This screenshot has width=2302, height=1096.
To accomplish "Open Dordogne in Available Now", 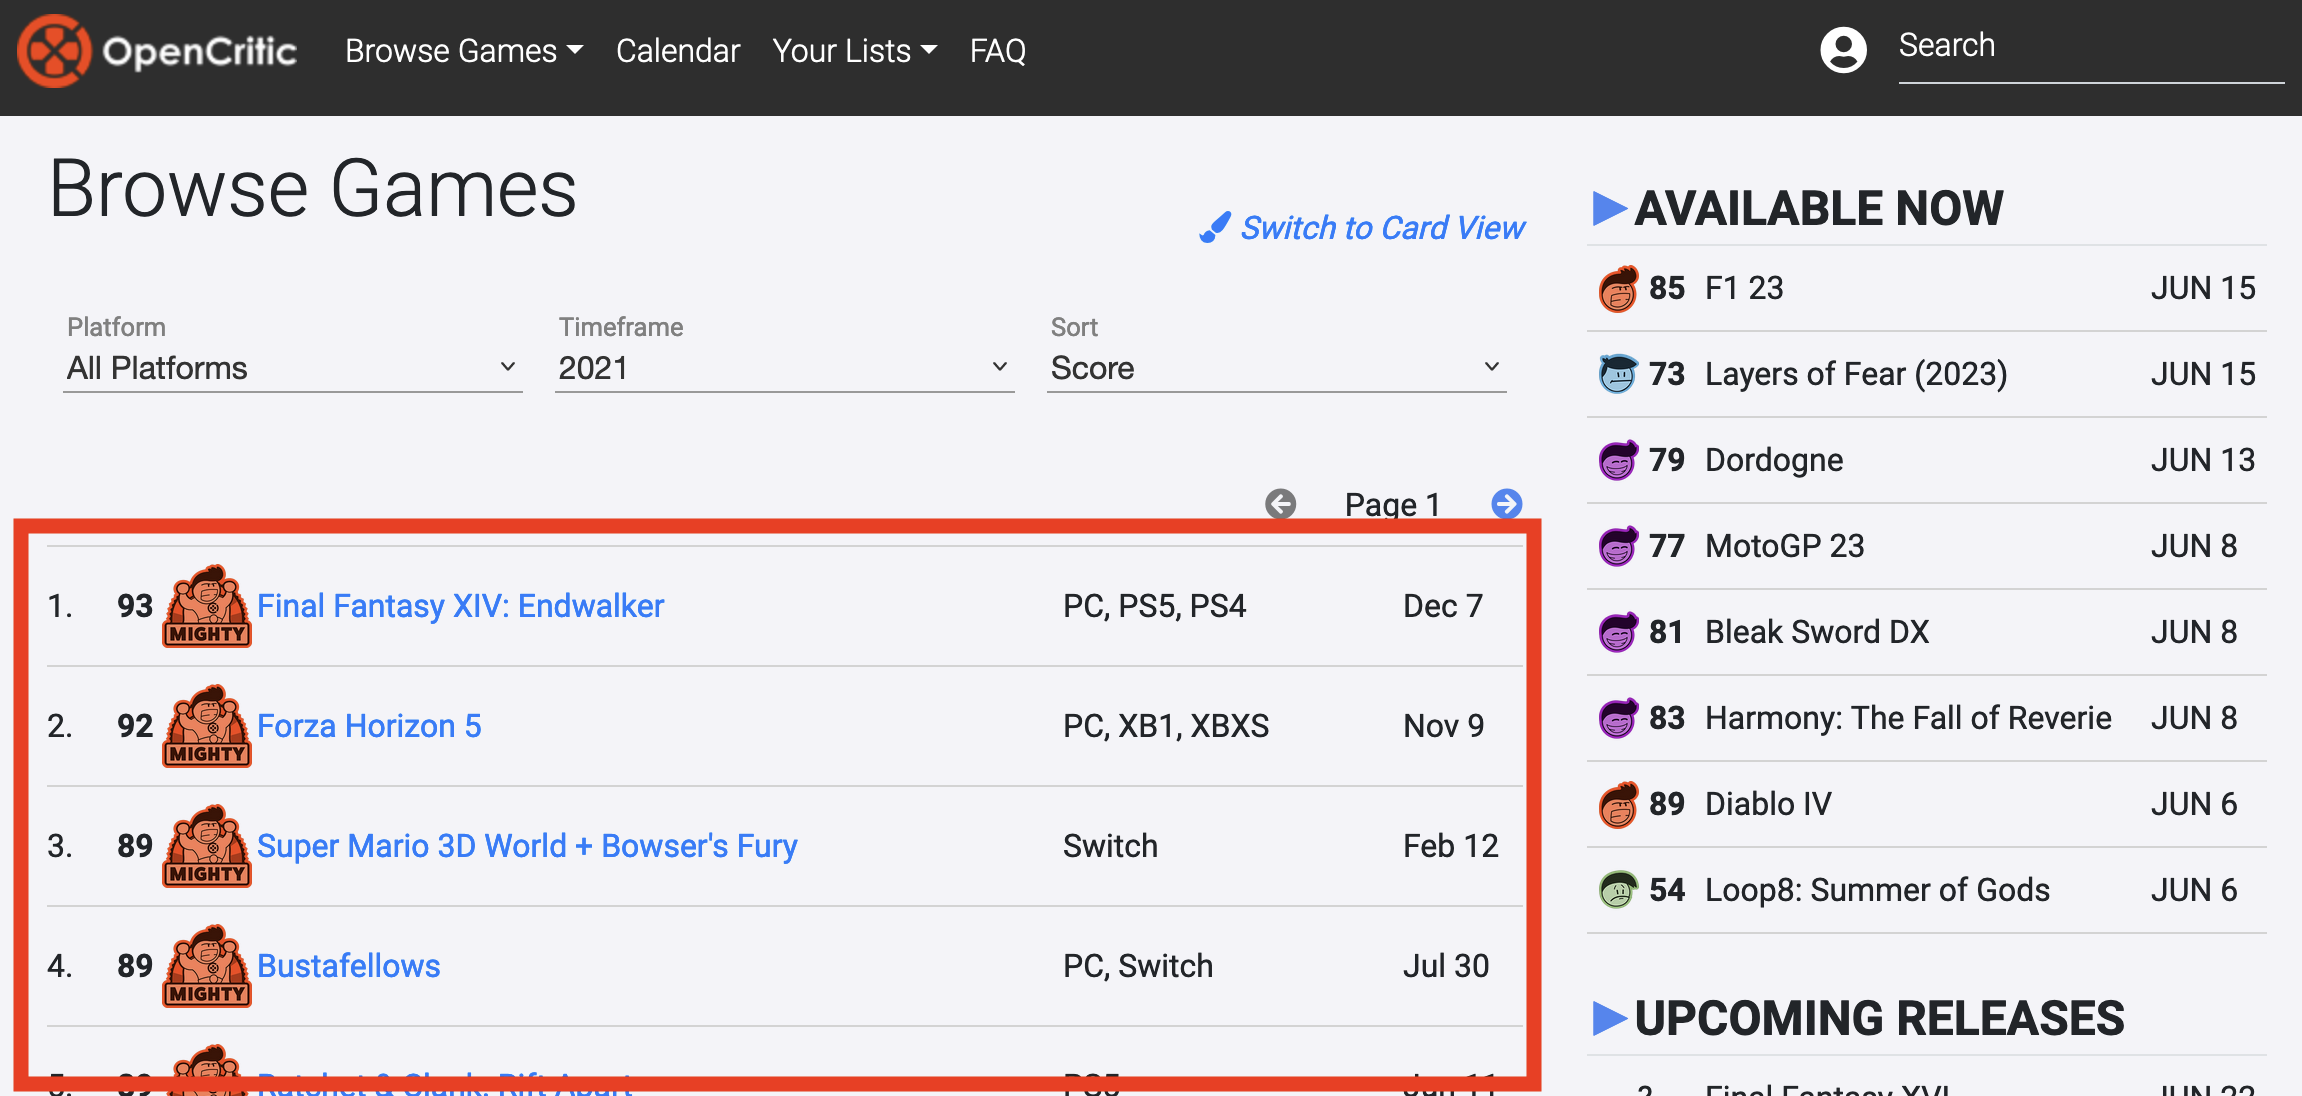I will click(x=1774, y=460).
